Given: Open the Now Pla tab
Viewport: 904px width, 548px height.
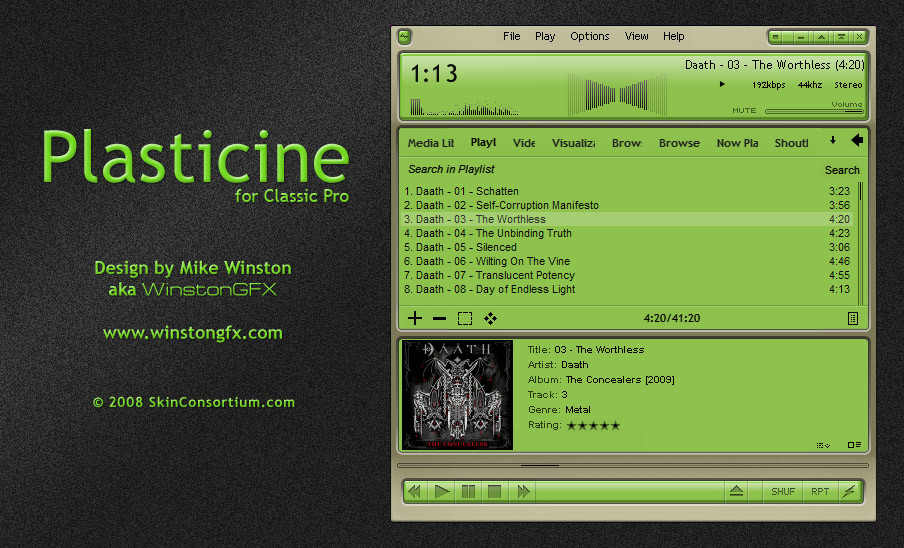Looking at the screenshot, I should pos(737,143).
